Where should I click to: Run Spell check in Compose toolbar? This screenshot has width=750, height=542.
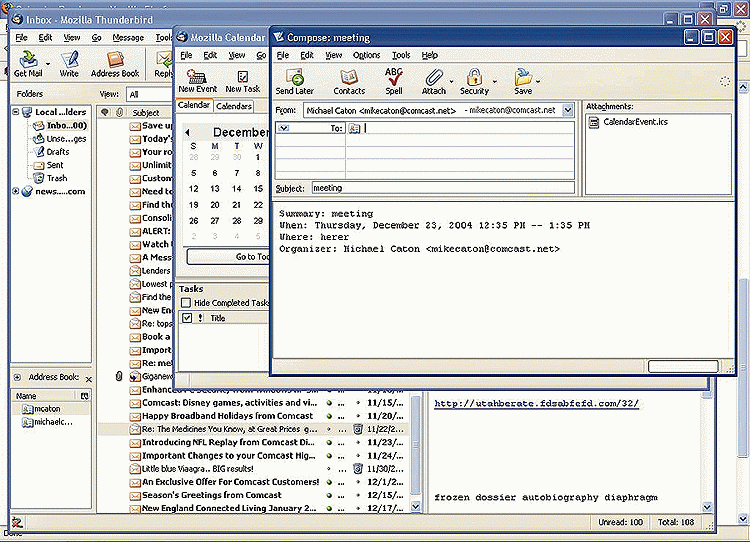pyautogui.click(x=394, y=80)
